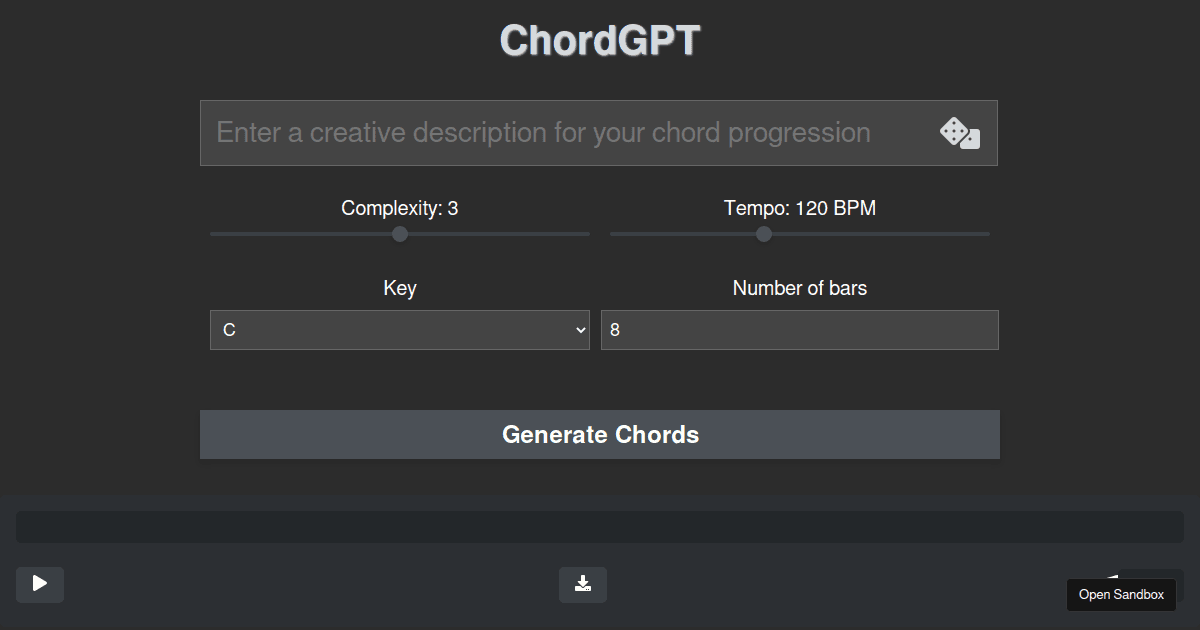
Task: Hit the export icon below the chord display
Action: coord(582,584)
